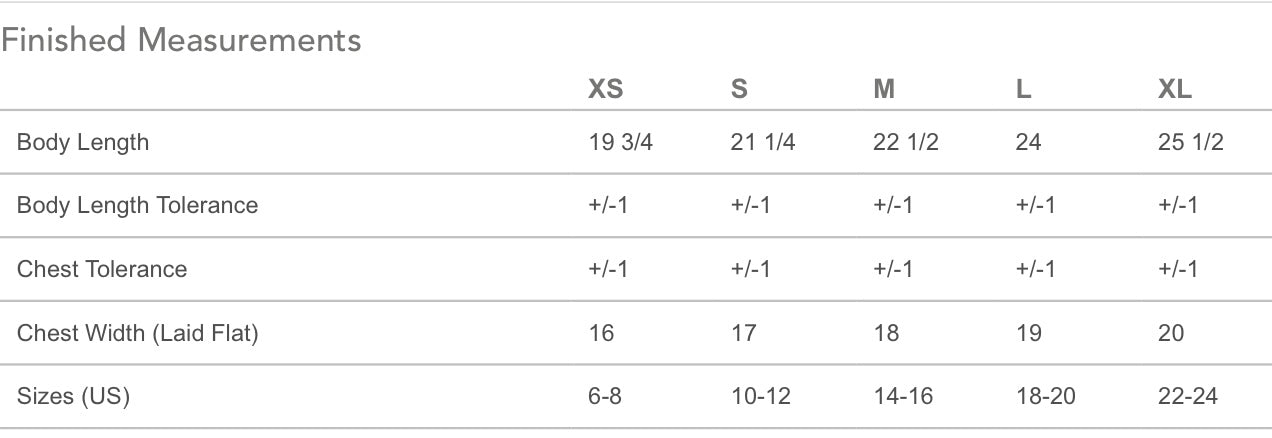Select the S size column header

739,89
